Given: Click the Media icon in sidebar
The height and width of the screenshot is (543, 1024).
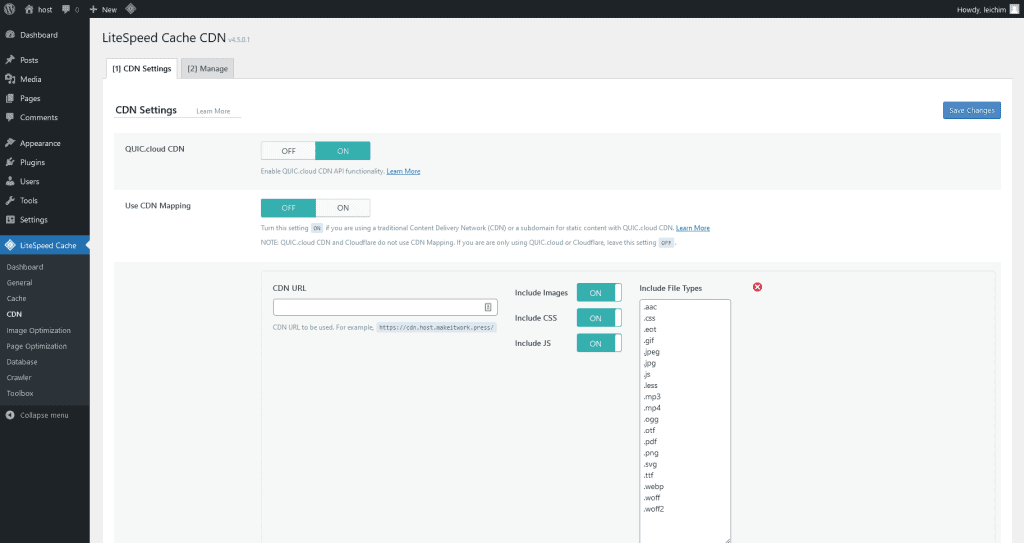Looking at the screenshot, I should [10, 79].
